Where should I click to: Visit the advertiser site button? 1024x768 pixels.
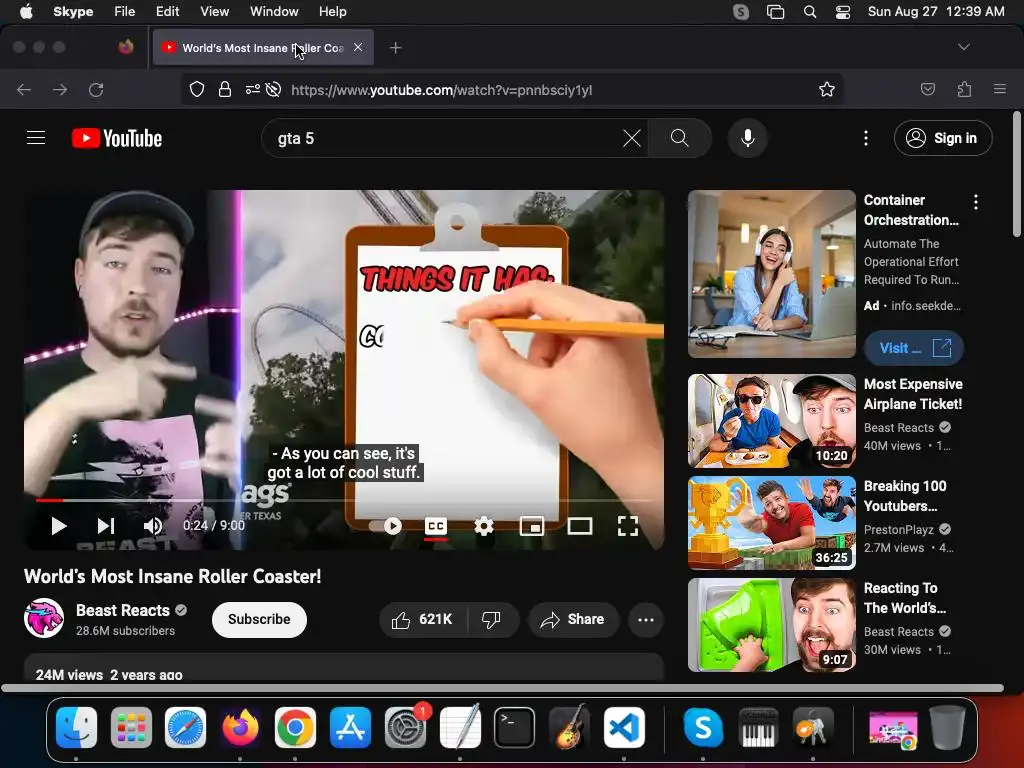coord(914,348)
